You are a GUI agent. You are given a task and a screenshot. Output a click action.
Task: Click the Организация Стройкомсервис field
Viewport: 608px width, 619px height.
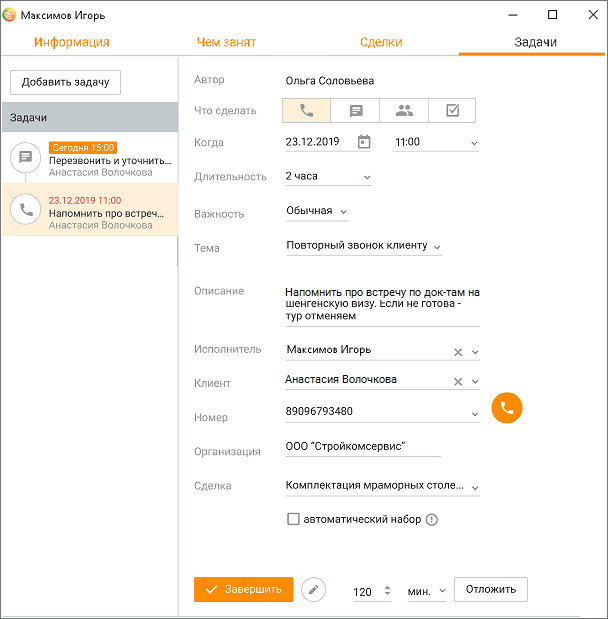pos(363,446)
